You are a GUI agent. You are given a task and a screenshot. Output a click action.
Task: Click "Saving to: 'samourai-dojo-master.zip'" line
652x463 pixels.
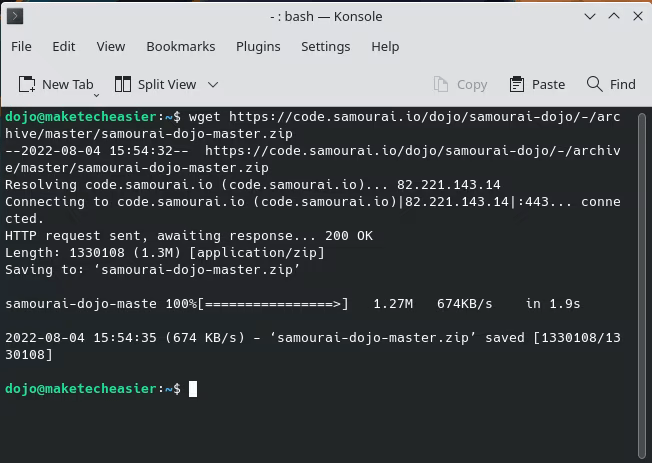152,270
